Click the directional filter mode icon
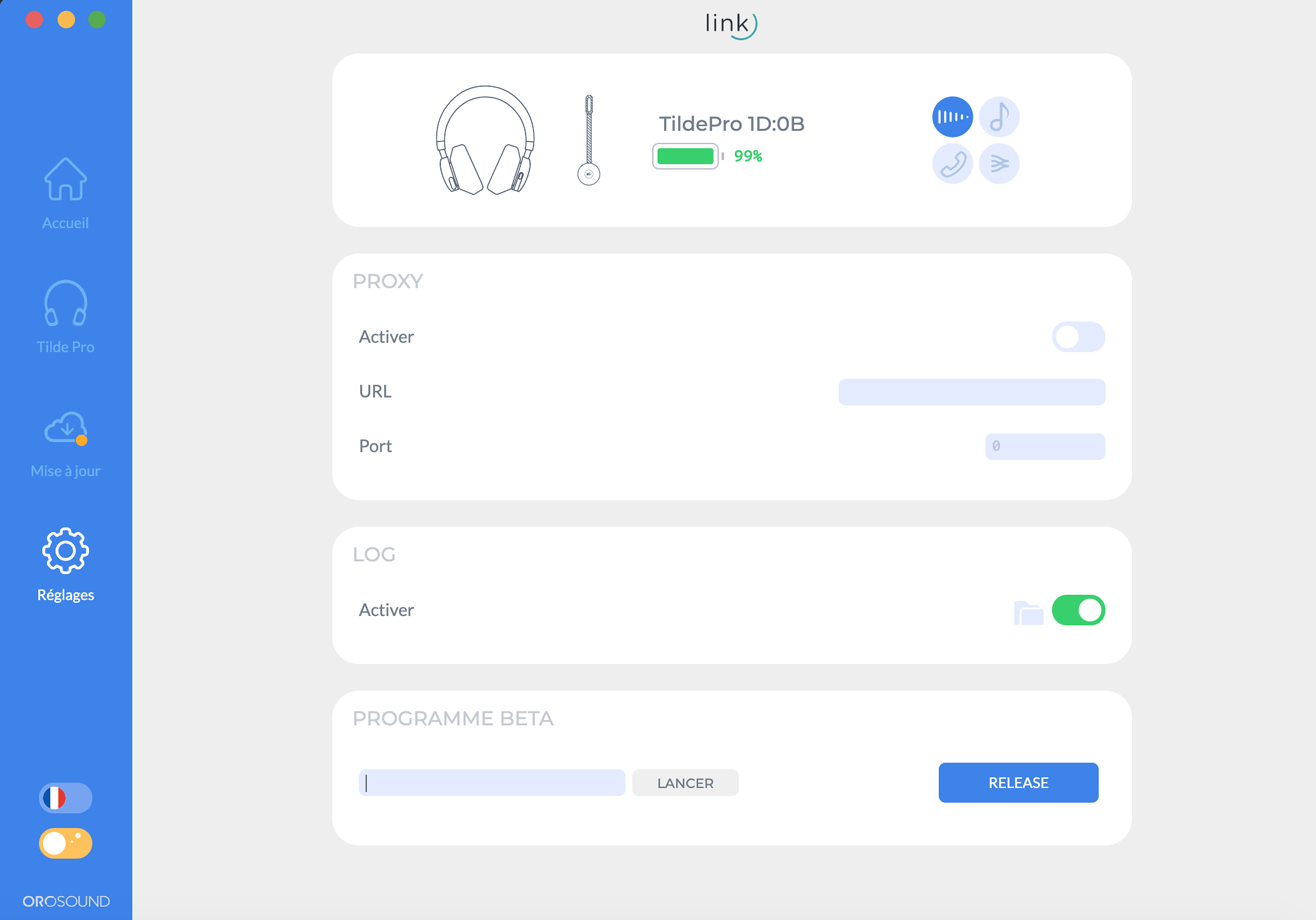This screenshot has height=920, width=1316. pyautogui.click(x=999, y=163)
